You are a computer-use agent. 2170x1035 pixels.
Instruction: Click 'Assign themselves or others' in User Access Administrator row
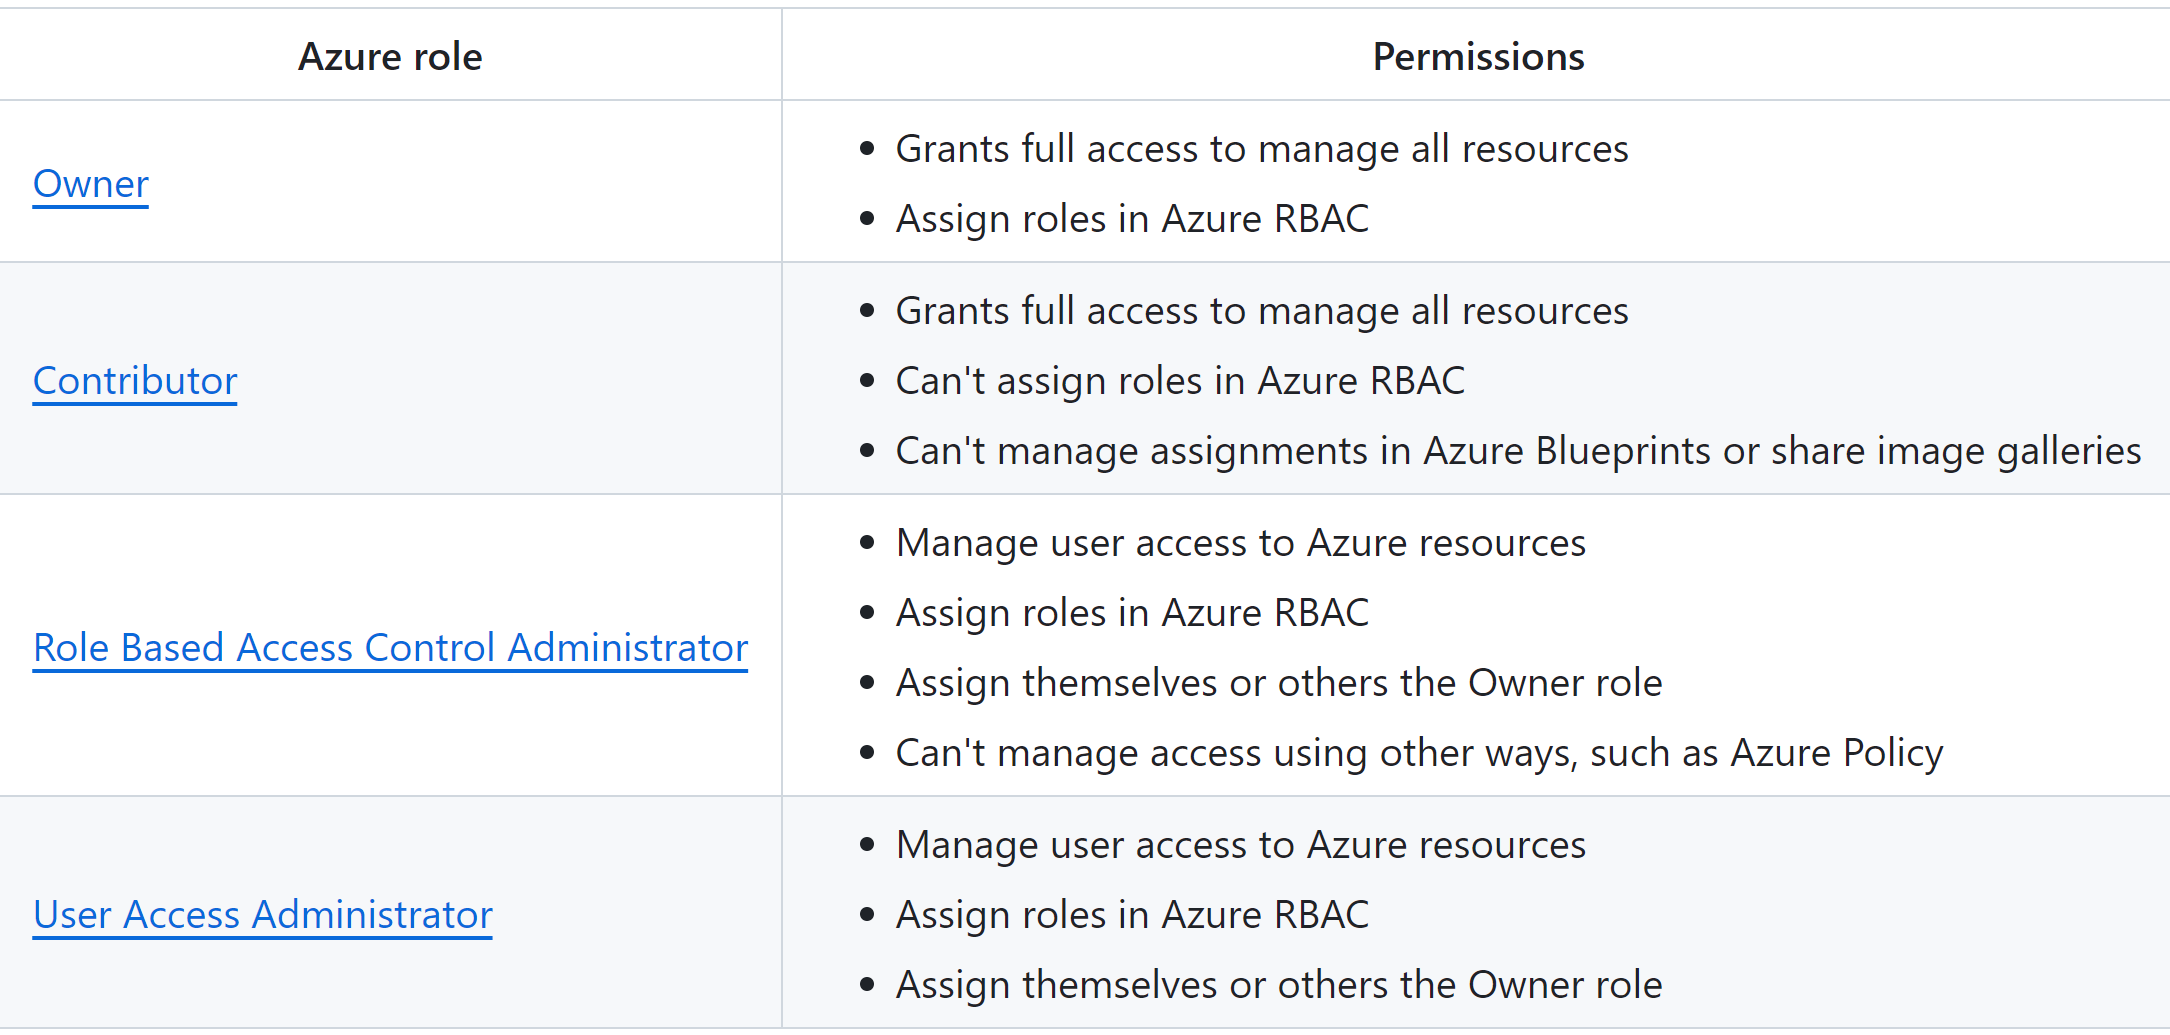[1279, 985]
